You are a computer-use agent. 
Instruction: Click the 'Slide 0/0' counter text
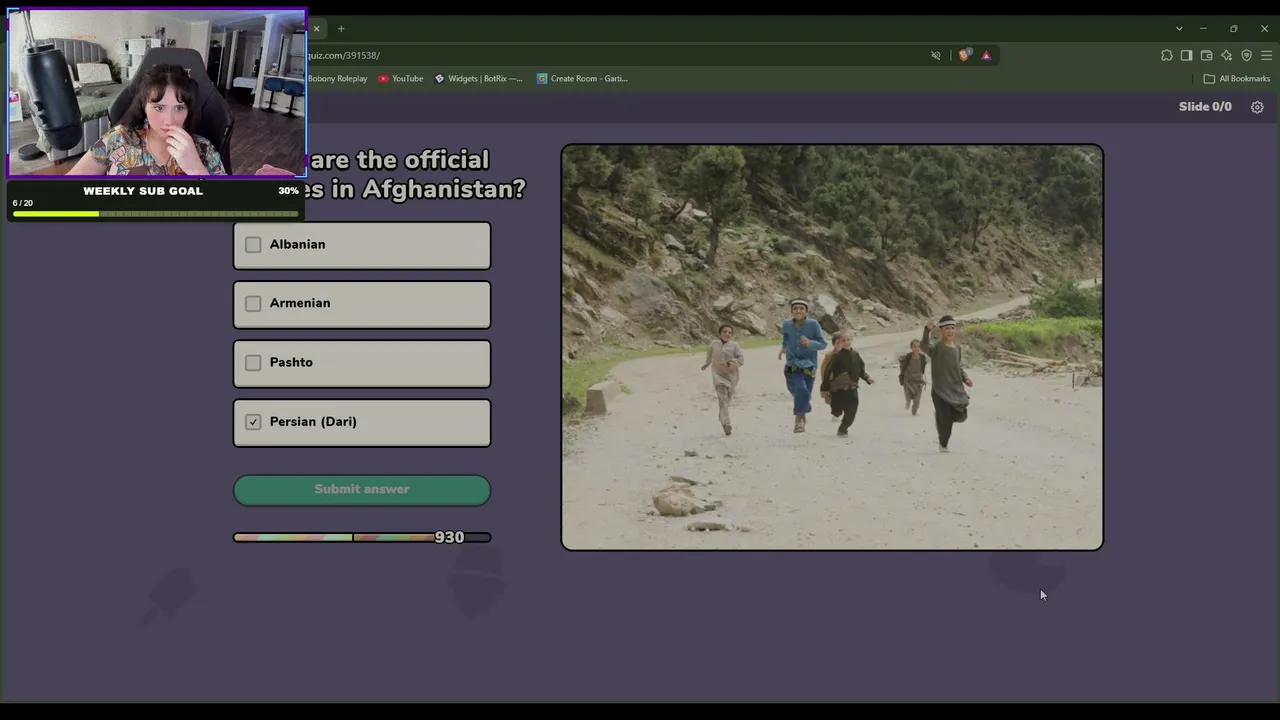coord(1205,107)
